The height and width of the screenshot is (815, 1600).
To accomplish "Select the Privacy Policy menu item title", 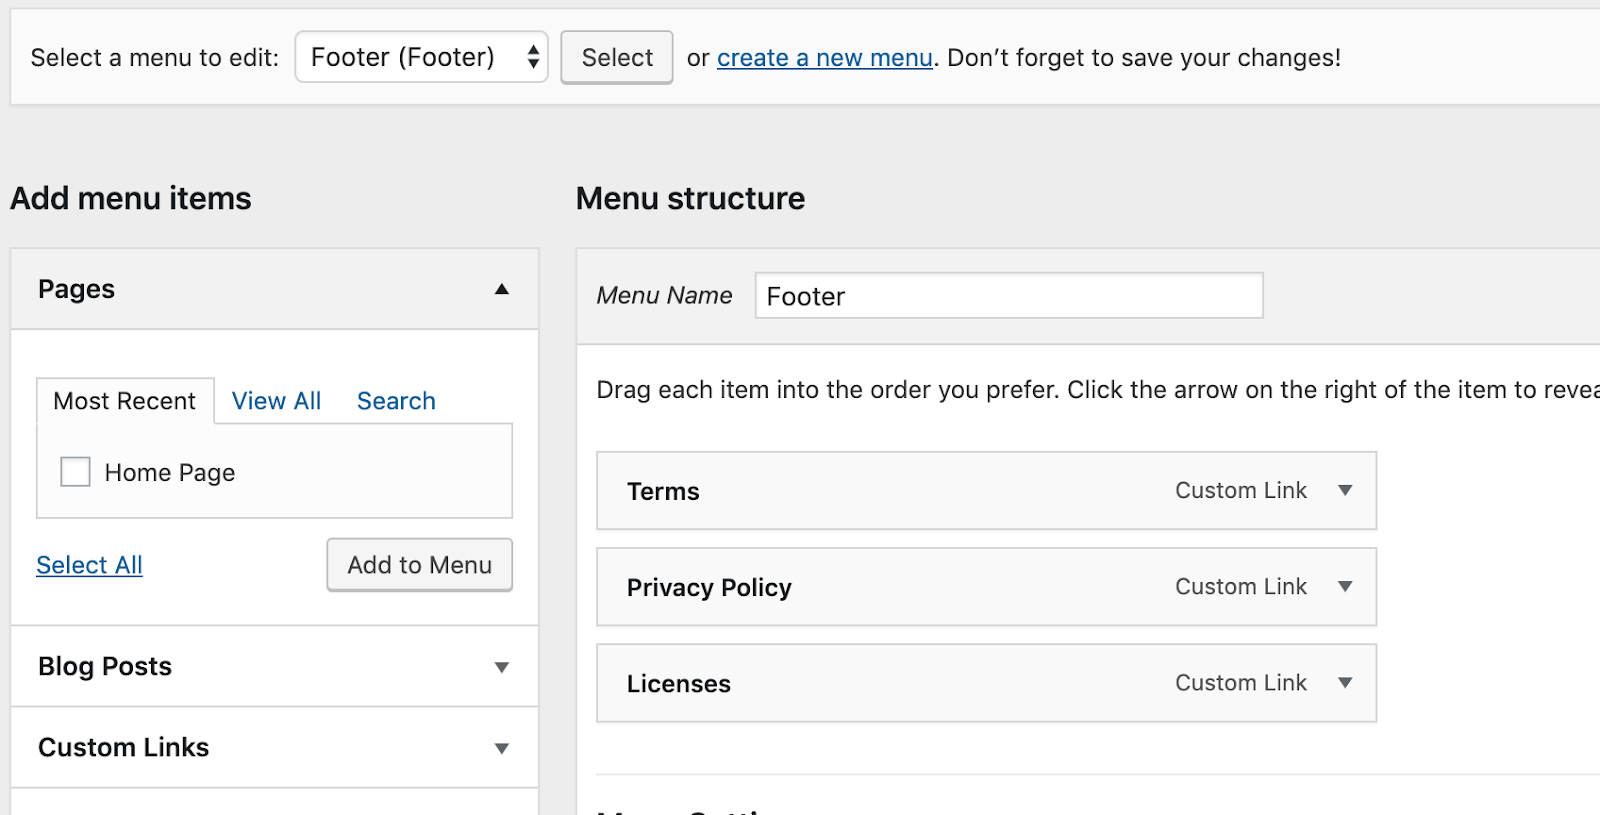I will tap(709, 587).
